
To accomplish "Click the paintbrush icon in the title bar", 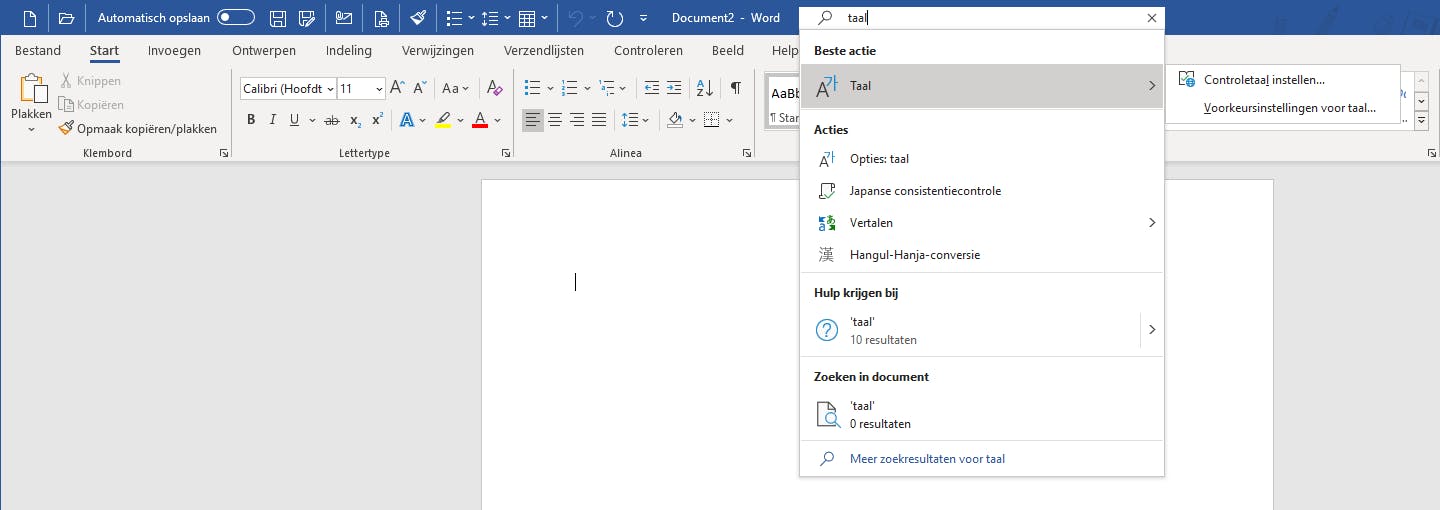I will (x=419, y=18).
